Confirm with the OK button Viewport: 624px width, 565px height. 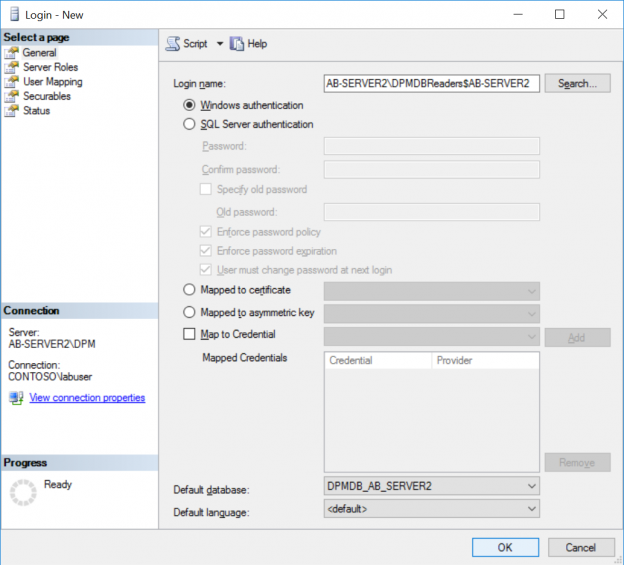click(x=505, y=547)
